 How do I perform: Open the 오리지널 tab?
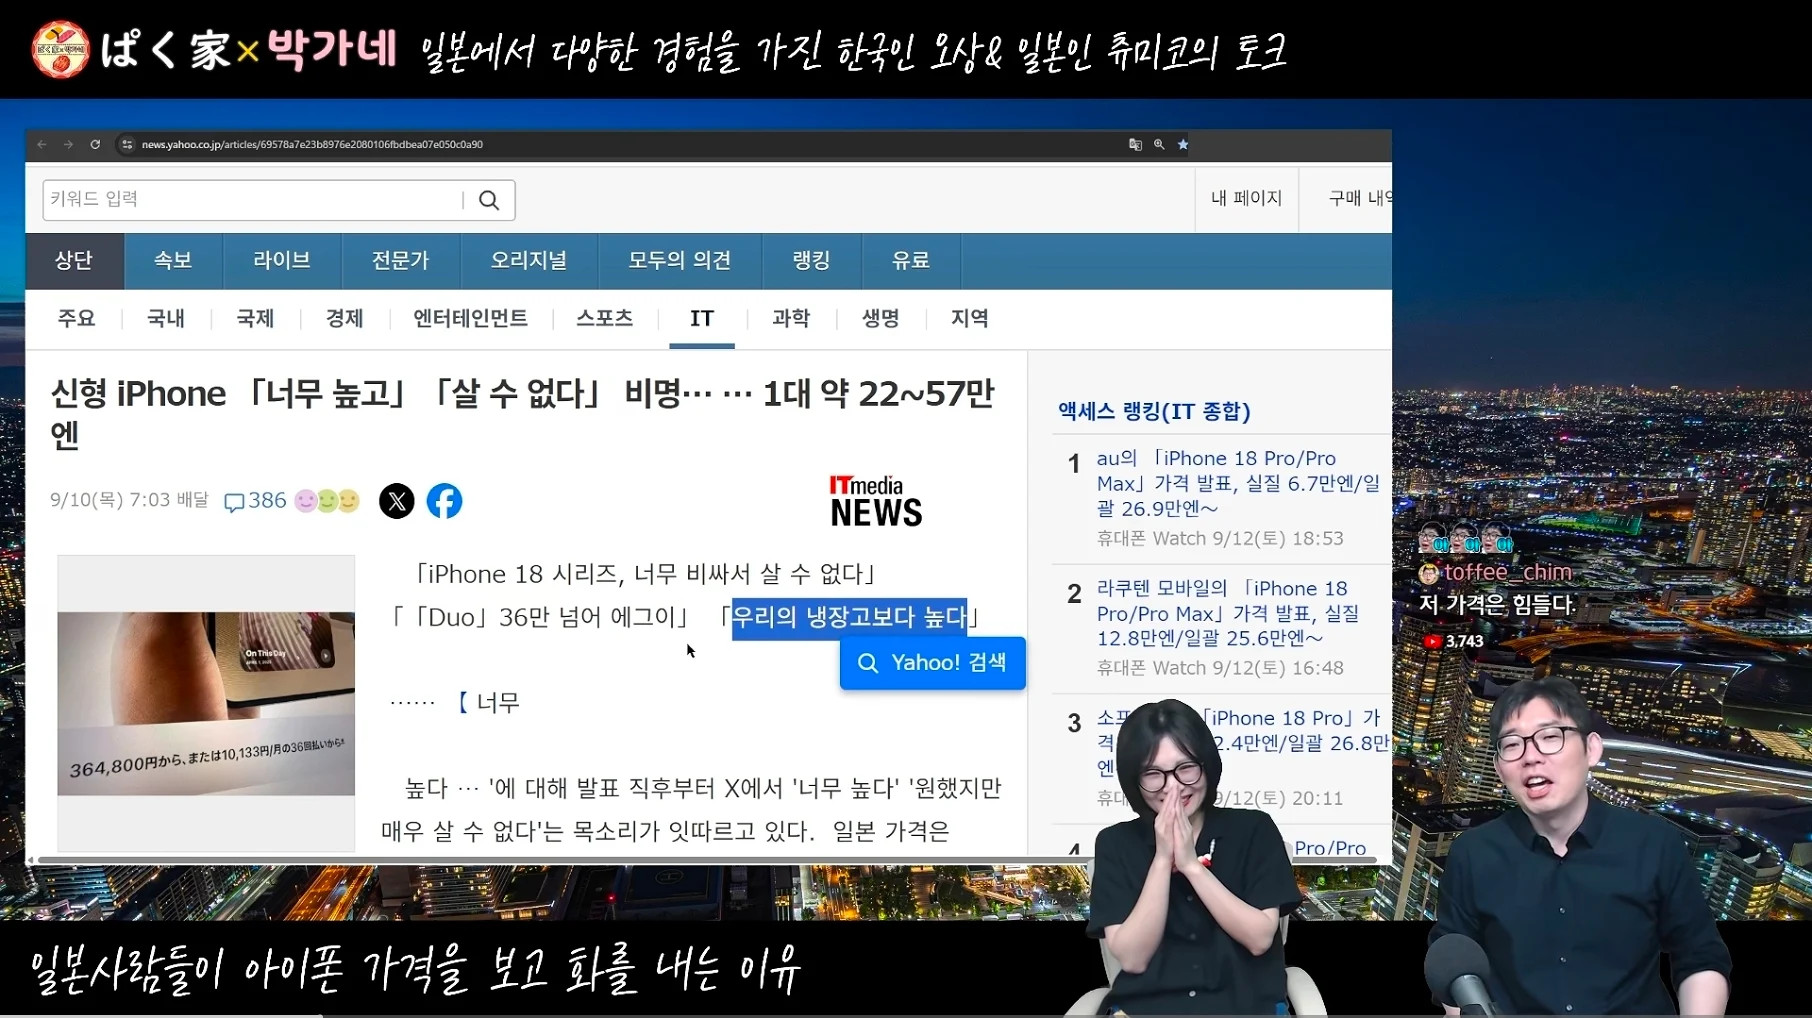tap(529, 261)
